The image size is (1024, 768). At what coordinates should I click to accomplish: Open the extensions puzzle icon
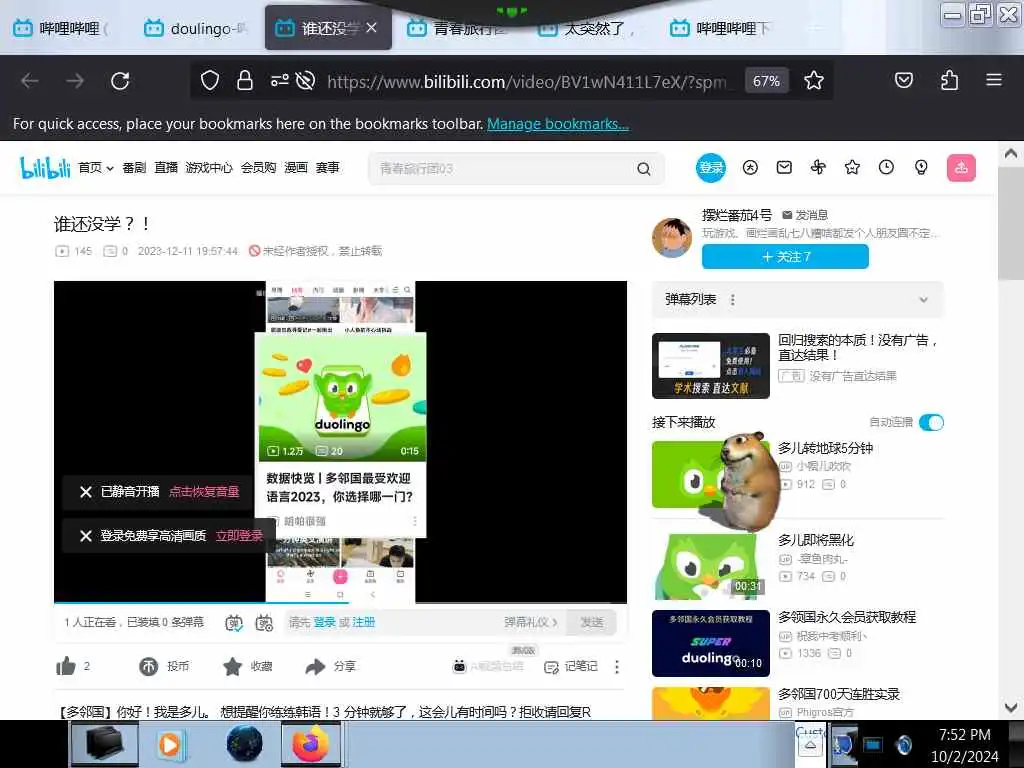[x=950, y=80]
